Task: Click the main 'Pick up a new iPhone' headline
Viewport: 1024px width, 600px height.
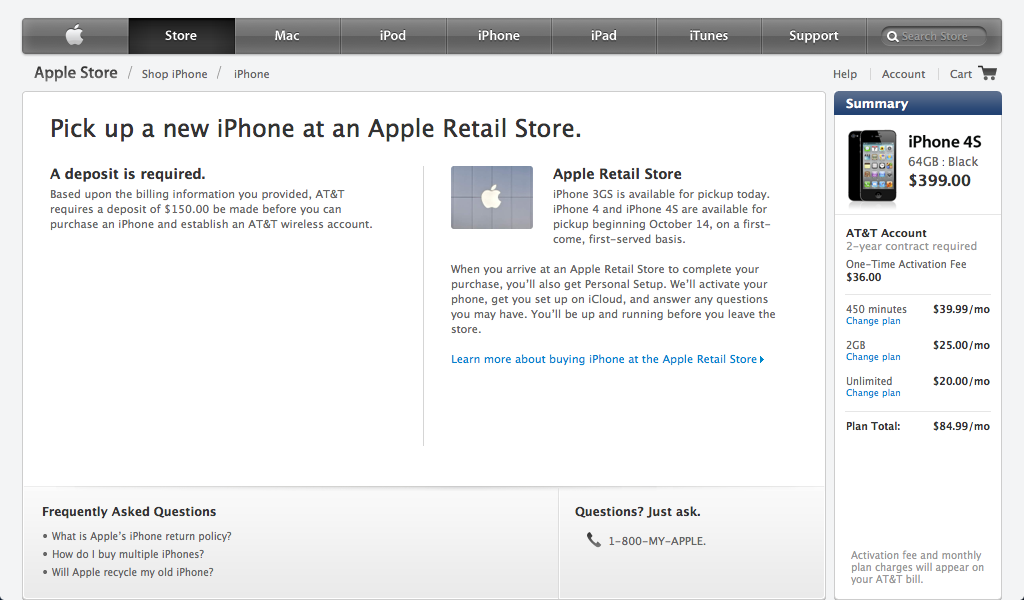Action: [315, 128]
